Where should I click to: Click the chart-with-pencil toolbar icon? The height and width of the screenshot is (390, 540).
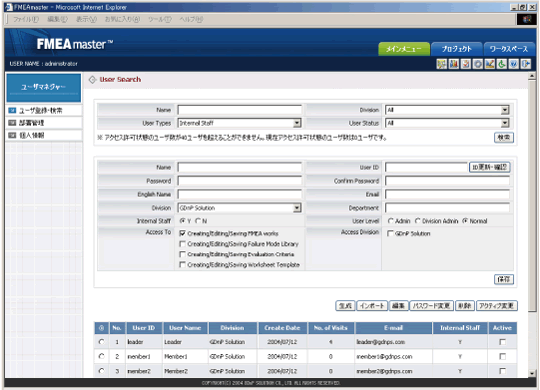tap(490, 64)
